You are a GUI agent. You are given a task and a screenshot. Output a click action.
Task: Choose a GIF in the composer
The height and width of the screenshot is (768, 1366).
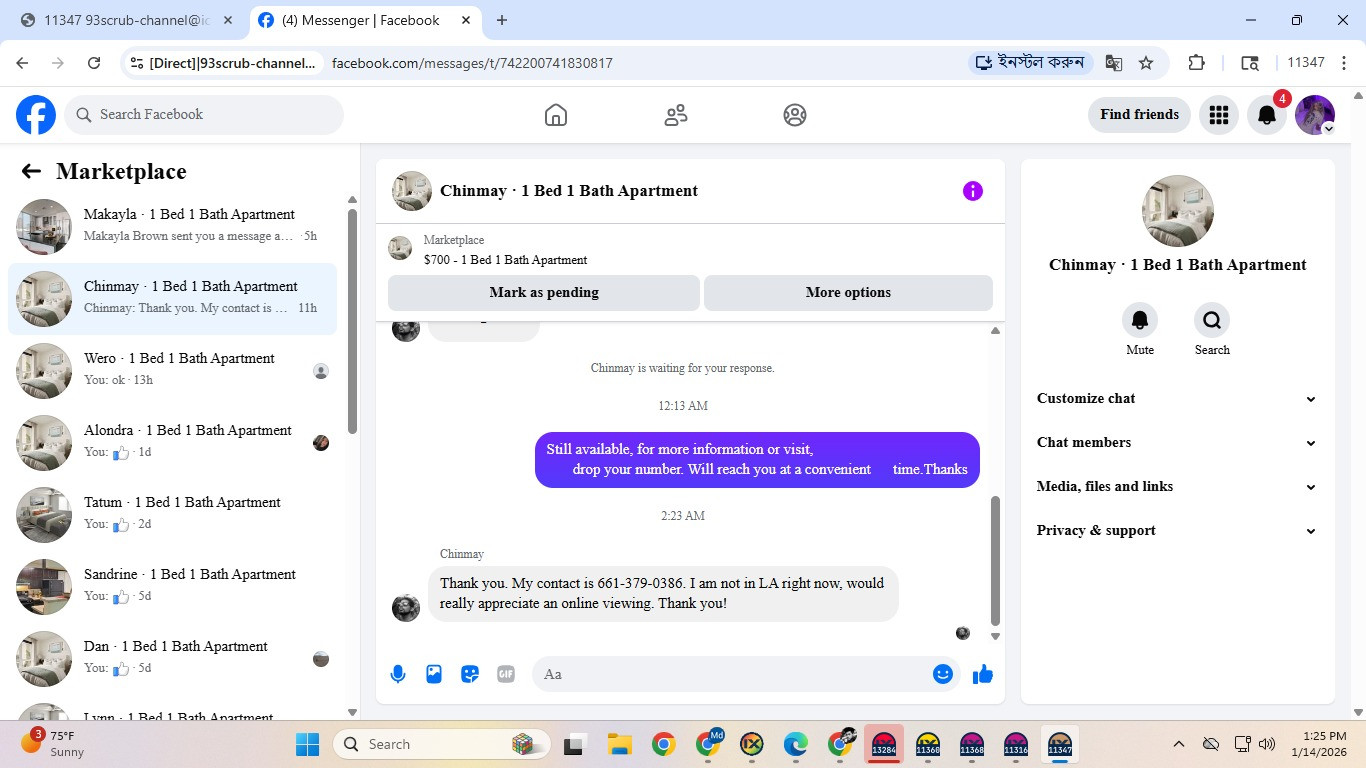click(x=506, y=674)
